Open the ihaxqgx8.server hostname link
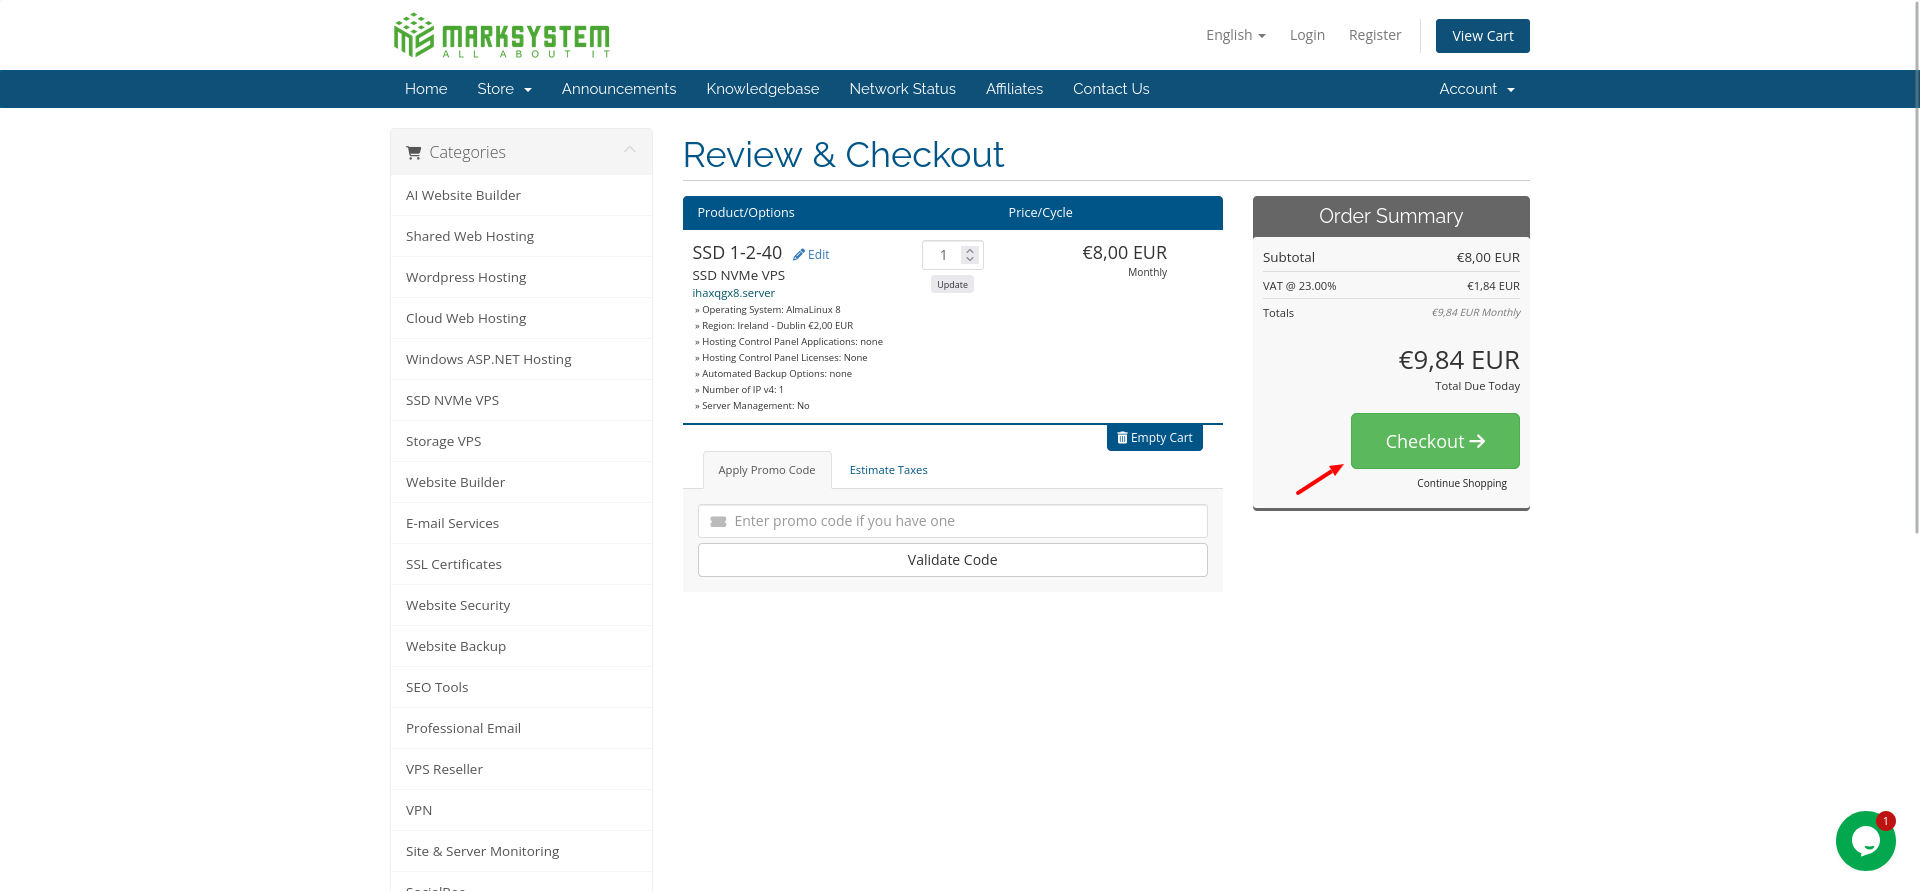 (x=733, y=293)
